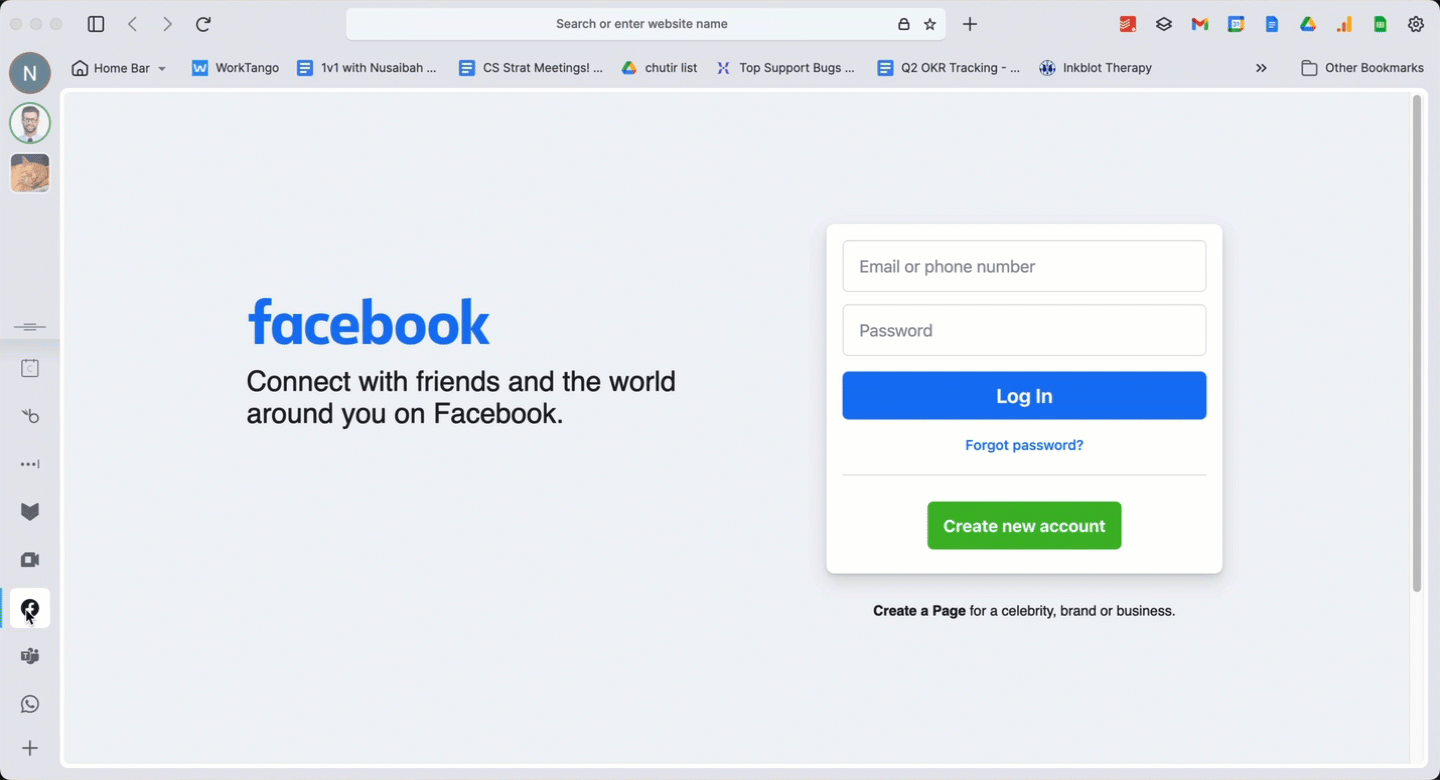The height and width of the screenshot is (780, 1440).
Task: Open the 'chutir list' bookmark
Action: coord(659,68)
